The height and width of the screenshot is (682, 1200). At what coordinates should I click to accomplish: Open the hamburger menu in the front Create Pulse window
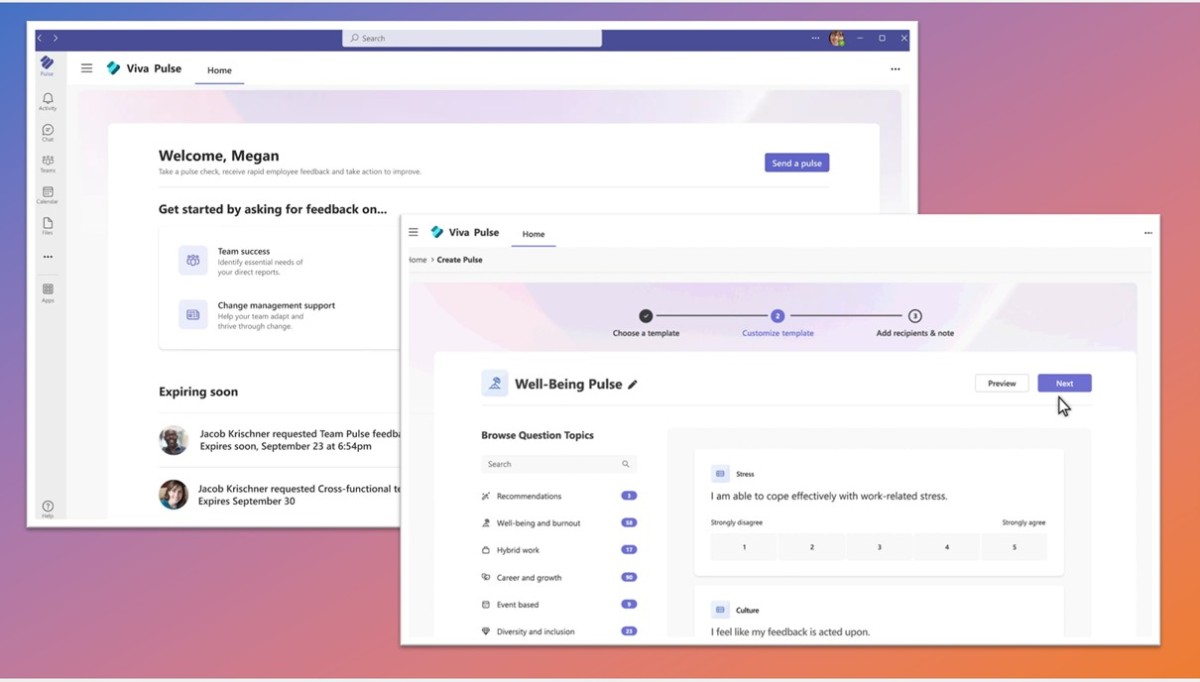point(413,232)
